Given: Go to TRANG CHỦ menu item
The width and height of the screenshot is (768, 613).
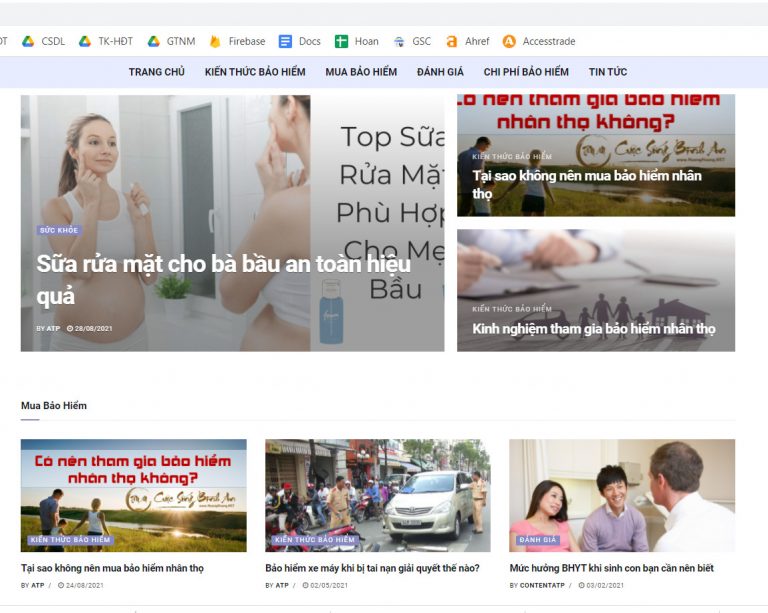Looking at the screenshot, I should [157, 72].
